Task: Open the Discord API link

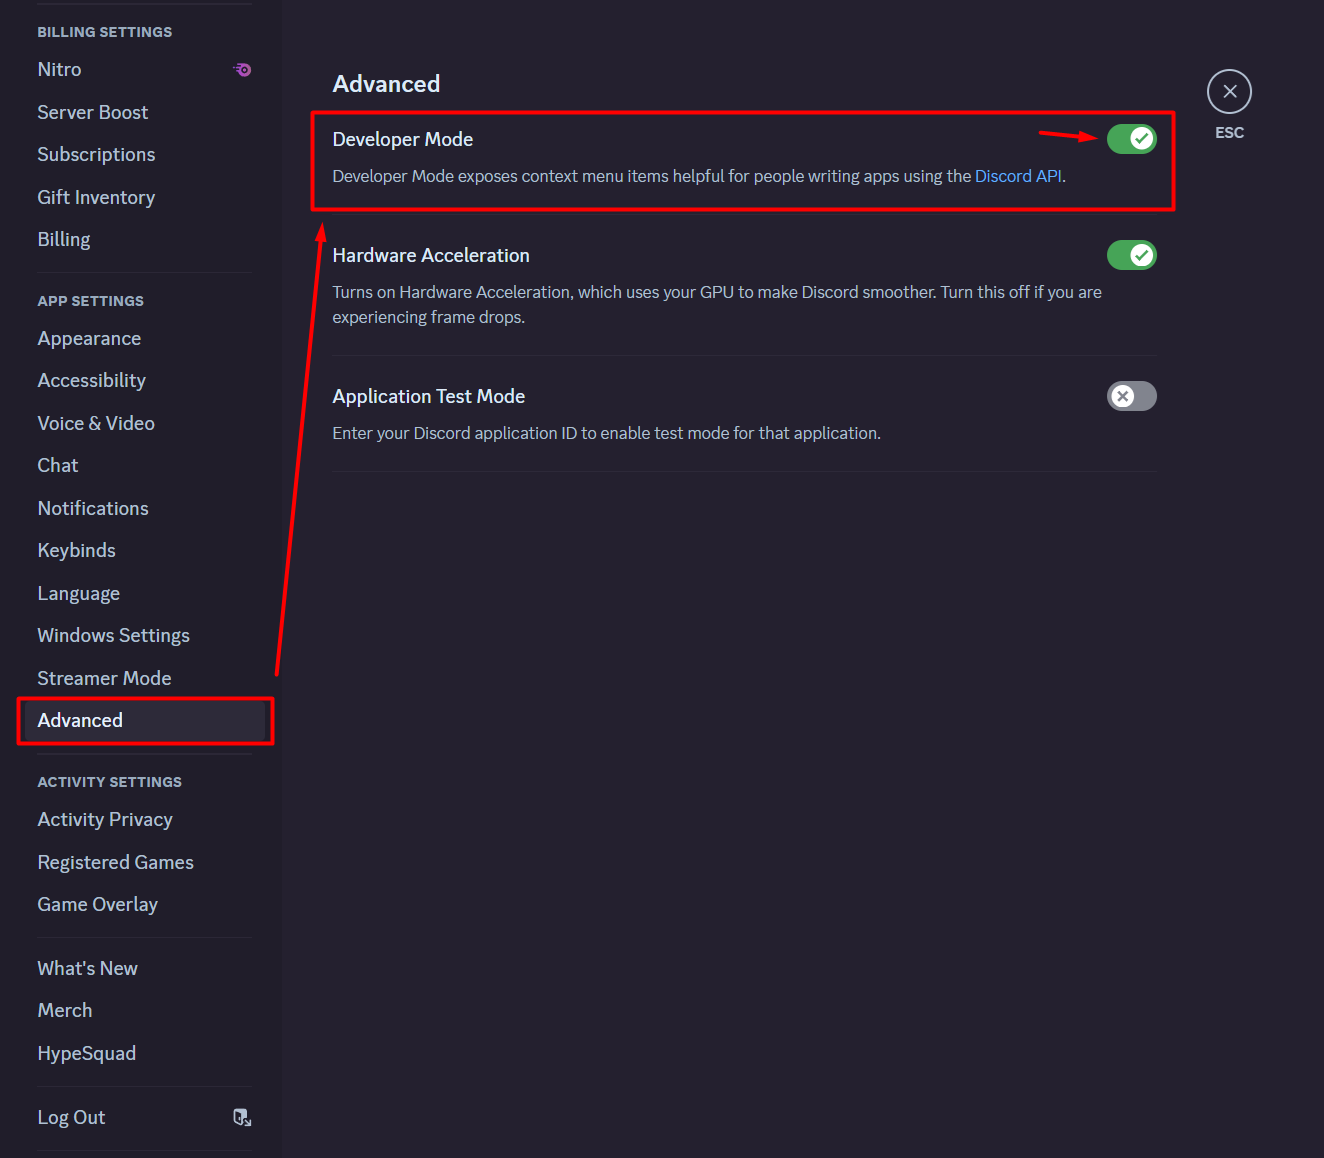Action: pyautogui.click(x=1018, y=176)
